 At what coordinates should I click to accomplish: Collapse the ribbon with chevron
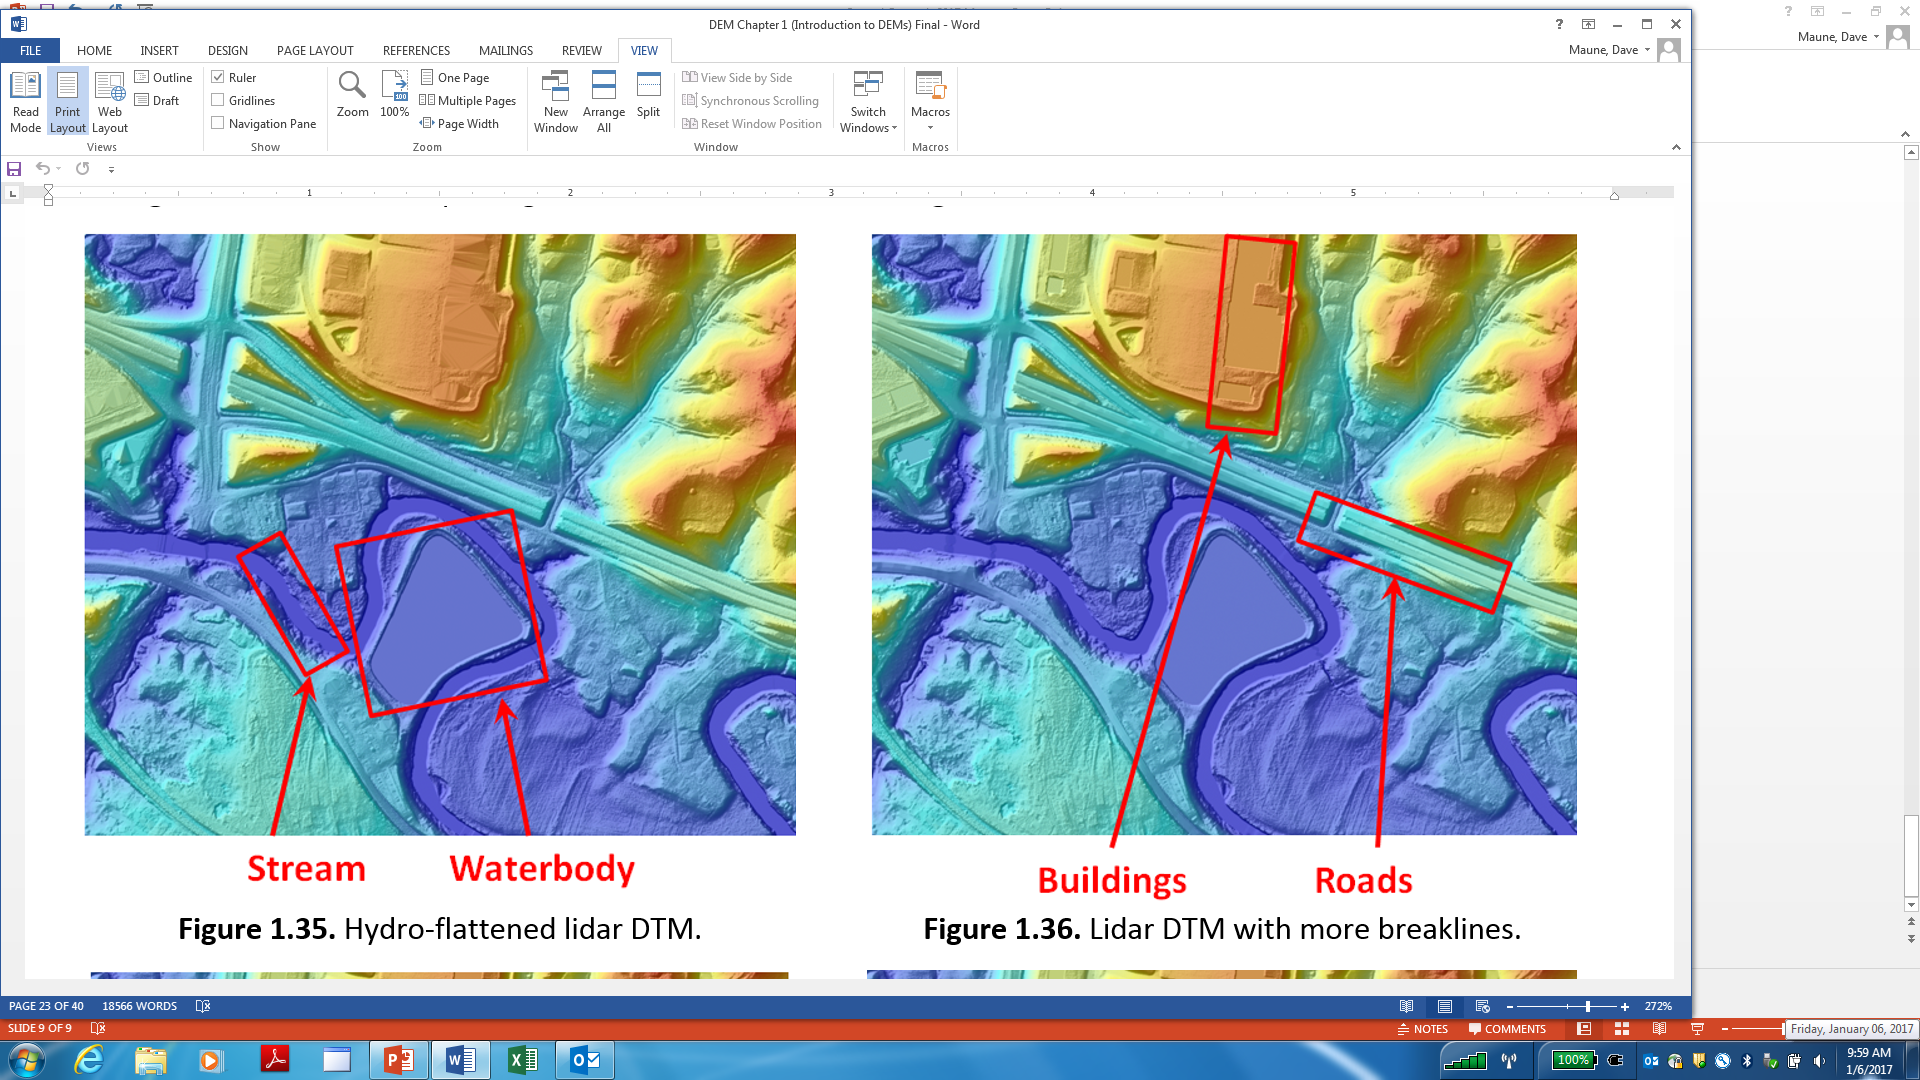1676,147
